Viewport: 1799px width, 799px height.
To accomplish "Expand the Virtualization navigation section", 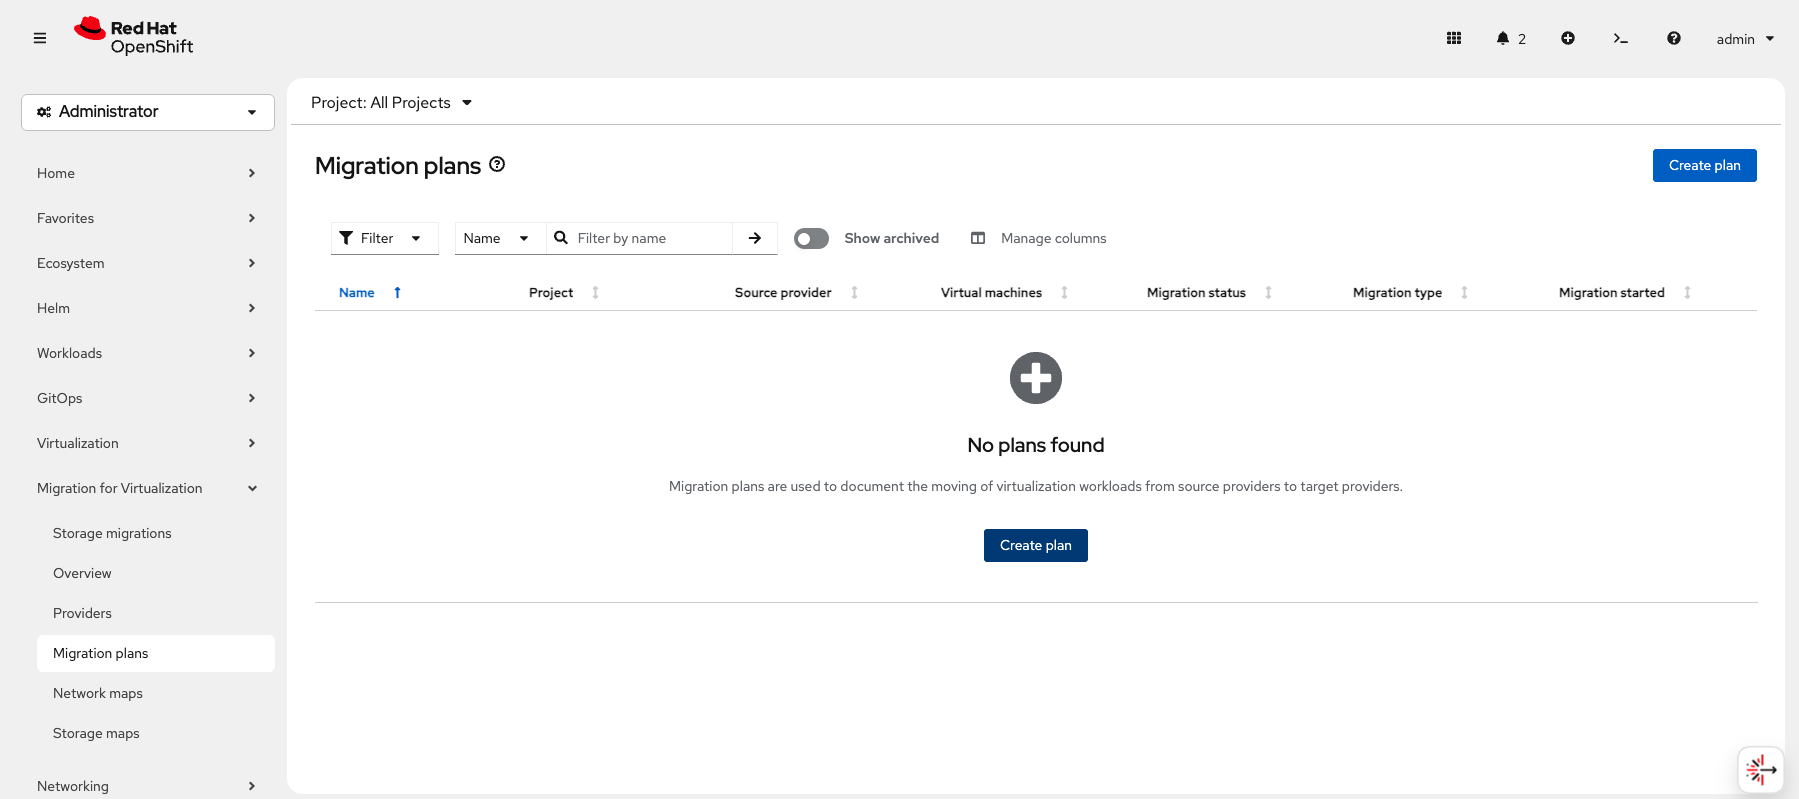I will coord(147,443).
